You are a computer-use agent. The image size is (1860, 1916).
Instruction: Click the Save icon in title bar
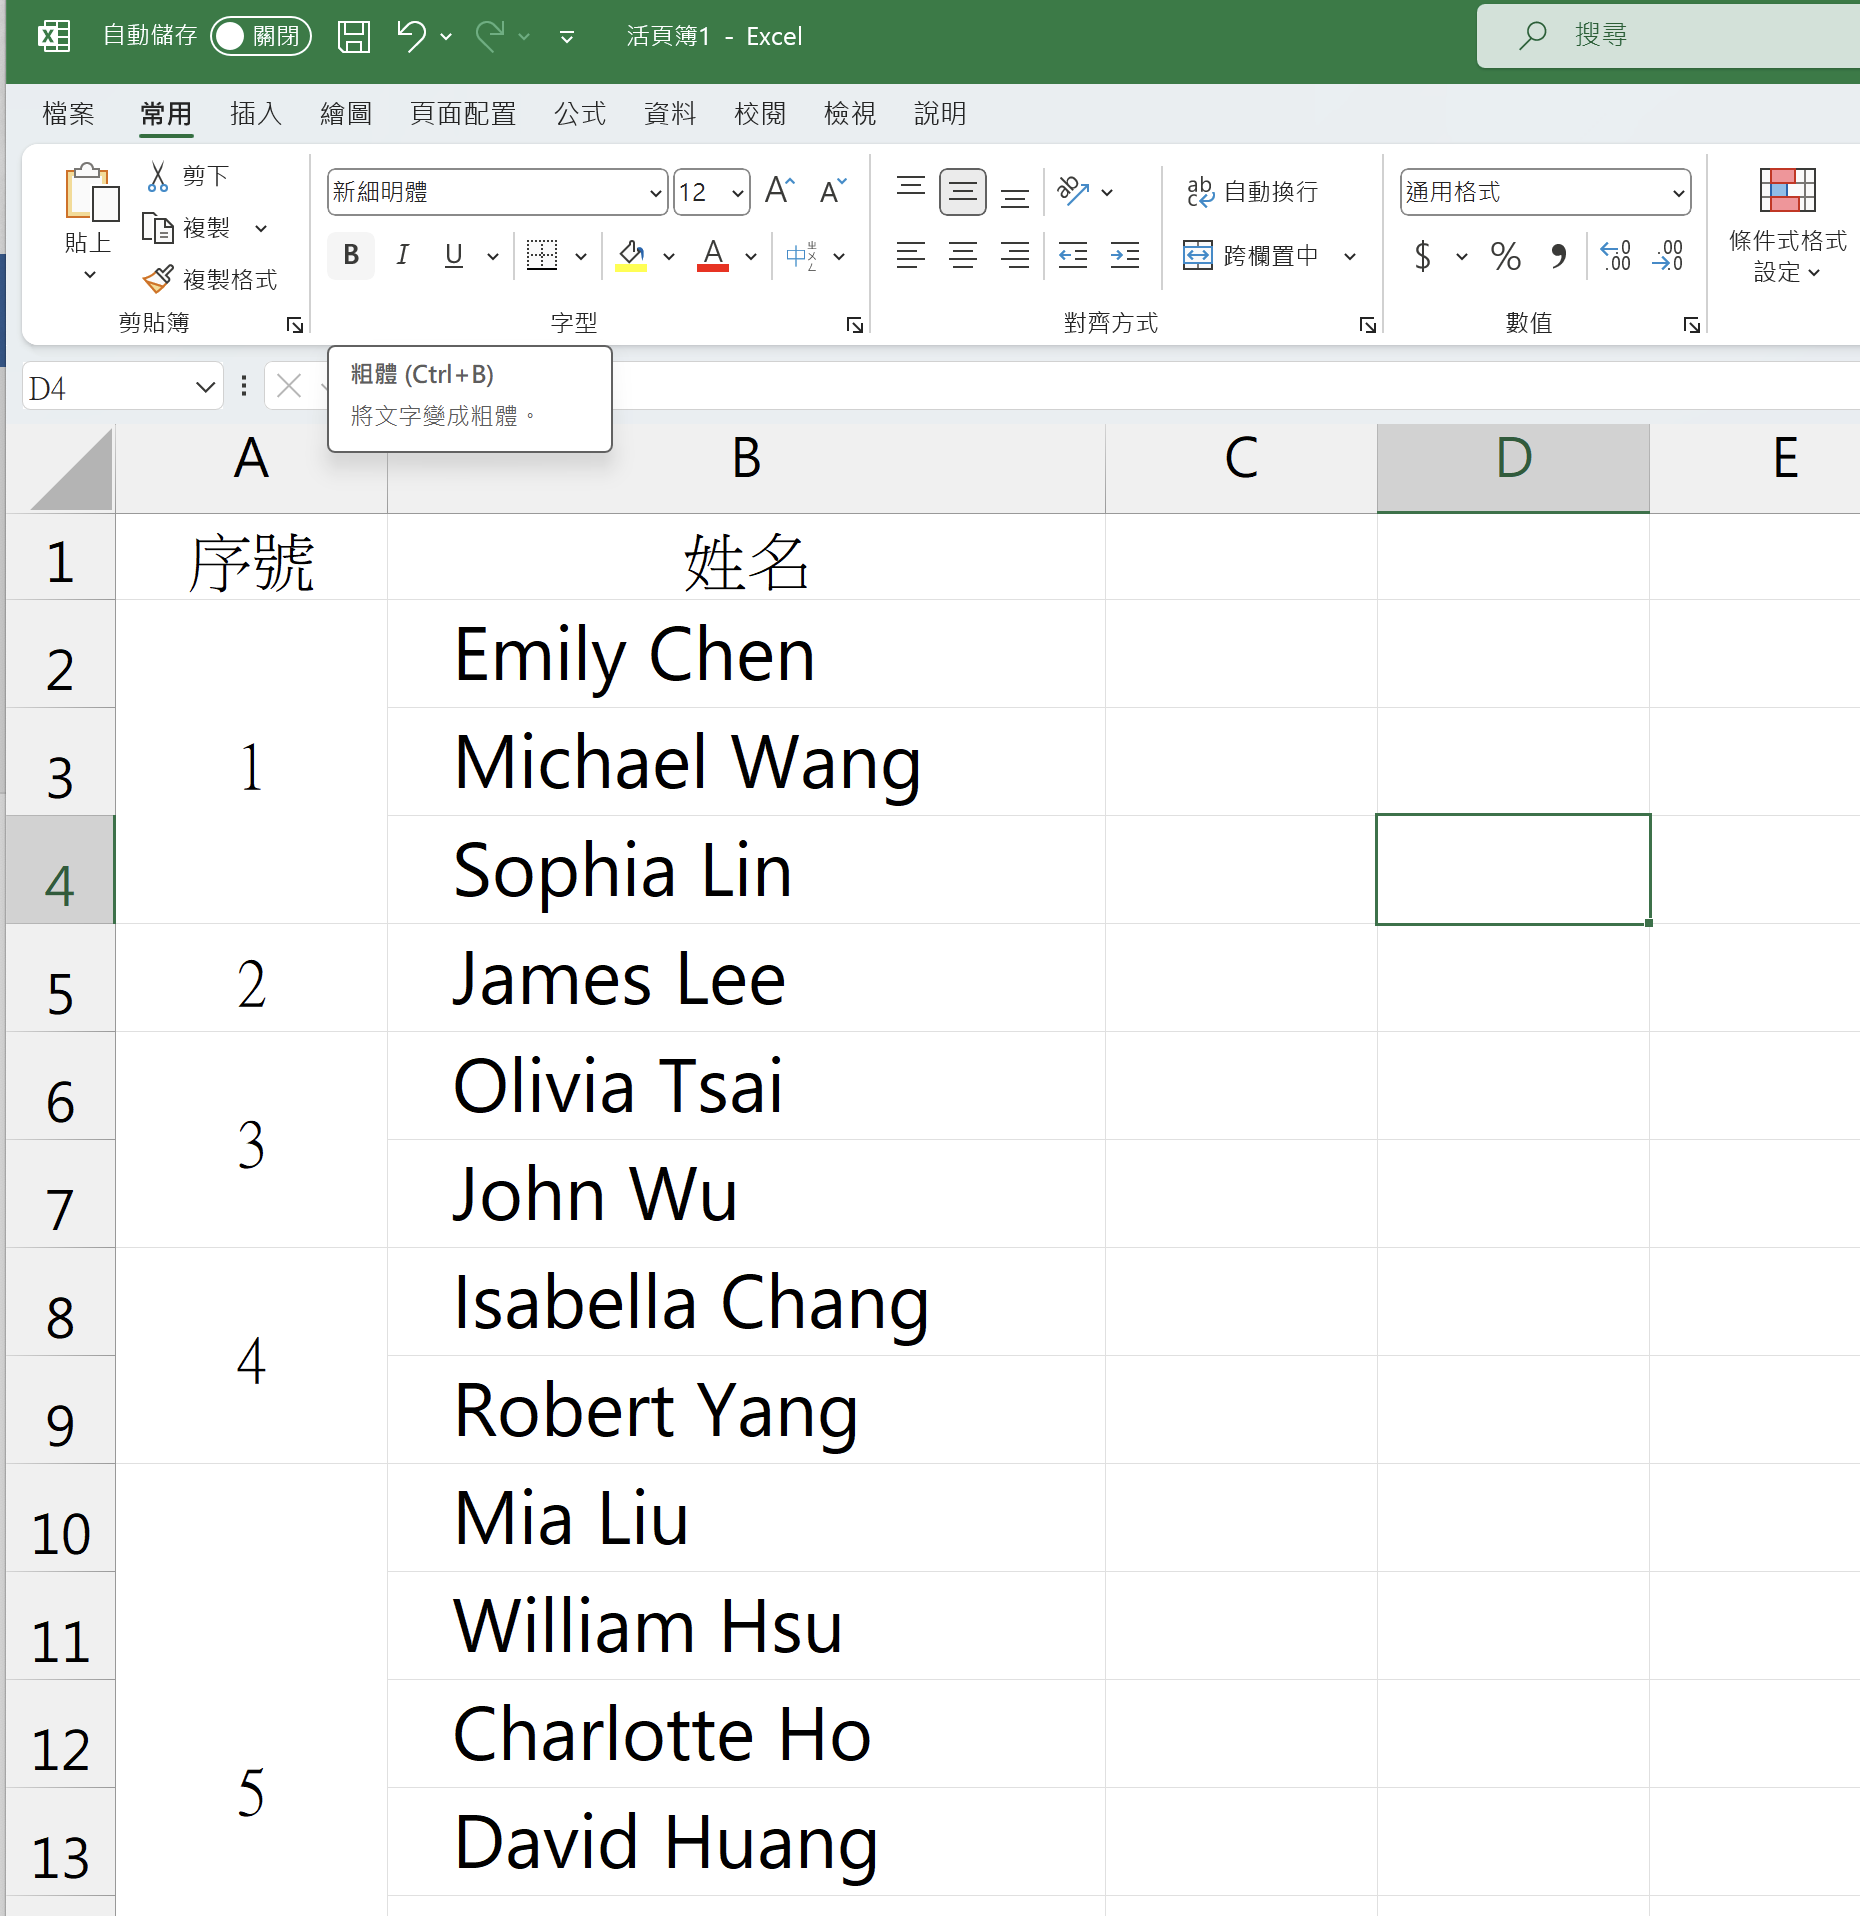(353, 37)
